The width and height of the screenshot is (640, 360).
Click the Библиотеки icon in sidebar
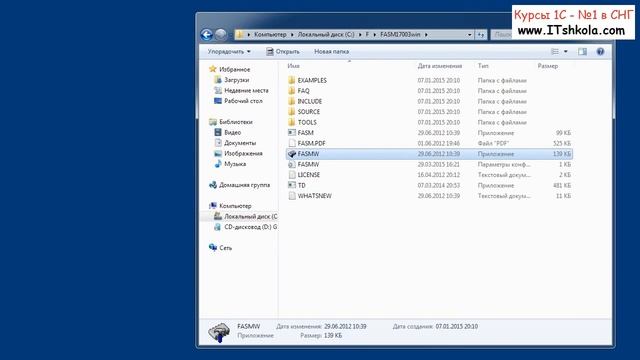point(213,122)
